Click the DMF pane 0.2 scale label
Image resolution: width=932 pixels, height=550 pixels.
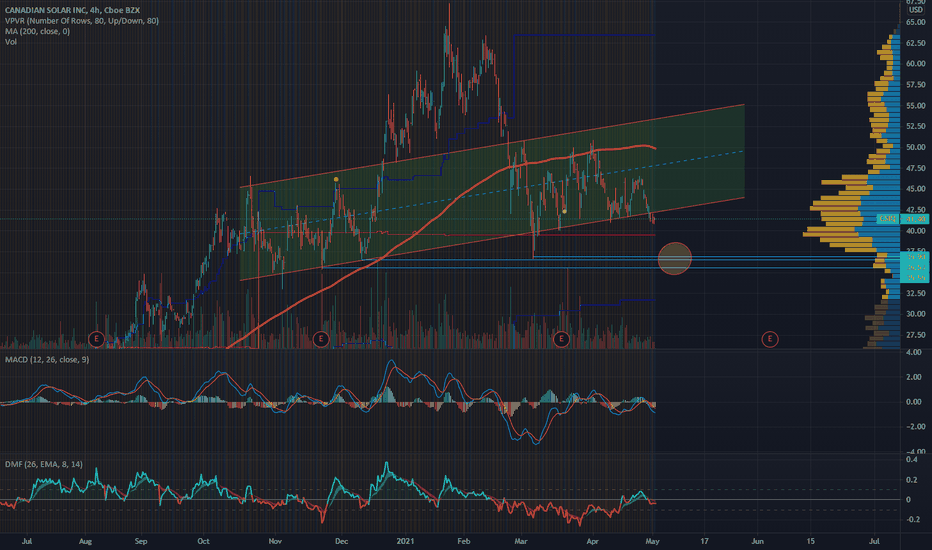click(x=912, y=480)
